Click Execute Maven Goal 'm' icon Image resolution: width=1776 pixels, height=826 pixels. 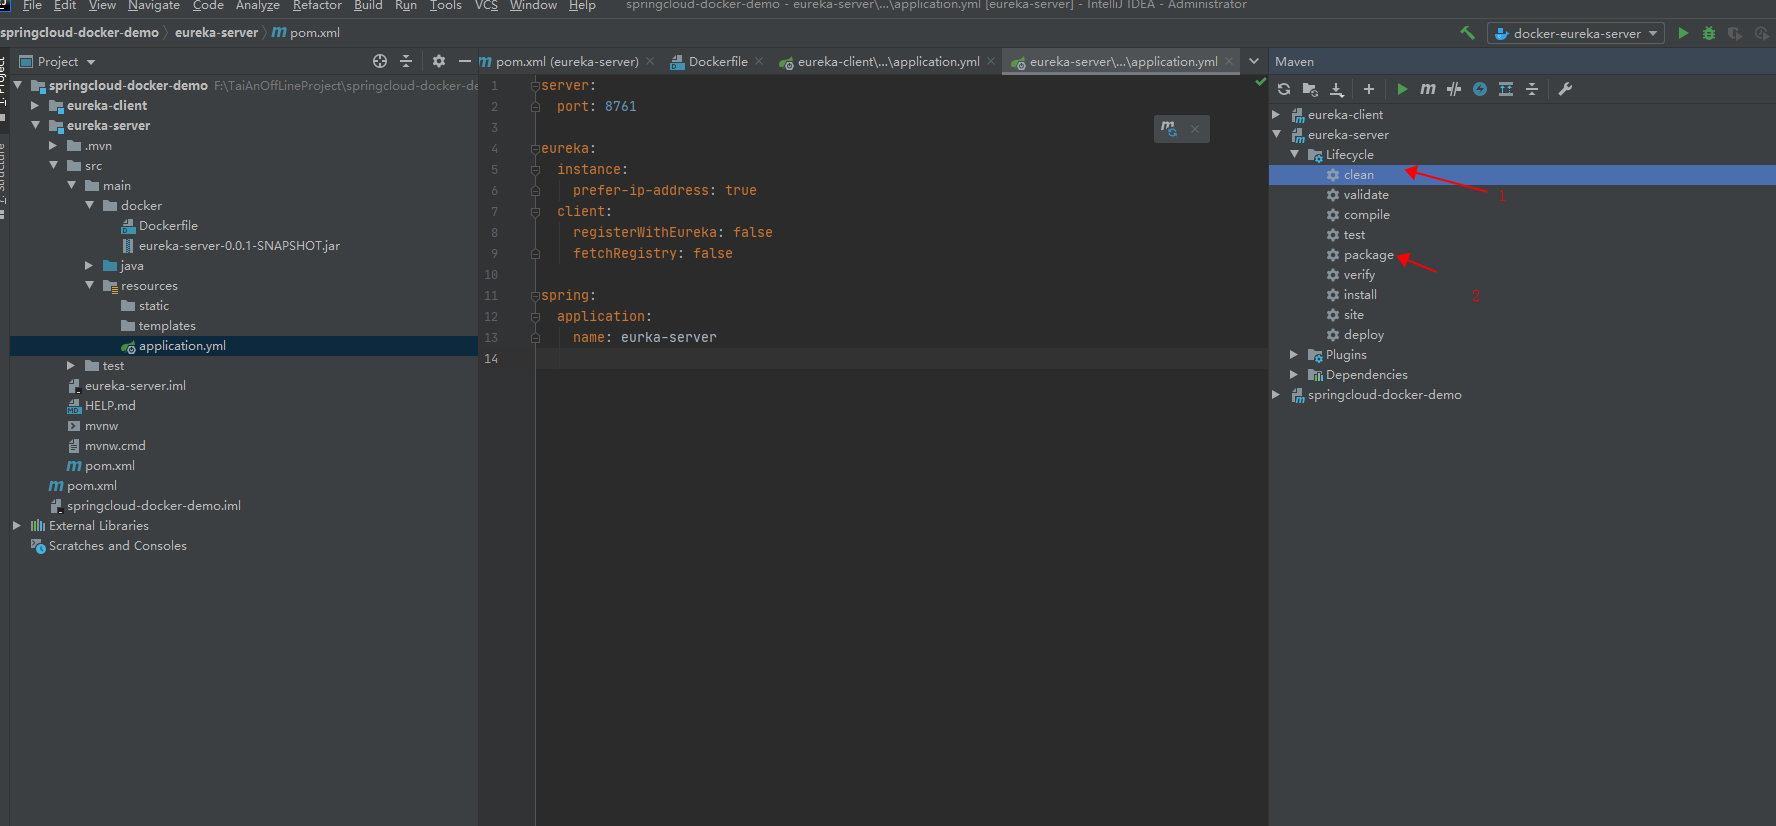pos(1428,89)
